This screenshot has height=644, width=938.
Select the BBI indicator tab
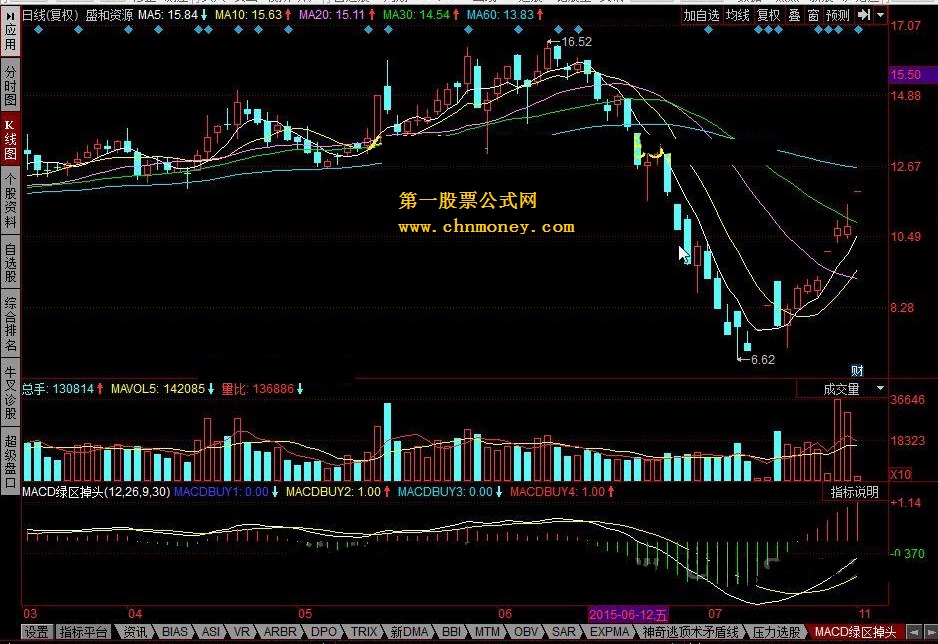point(452,631)
